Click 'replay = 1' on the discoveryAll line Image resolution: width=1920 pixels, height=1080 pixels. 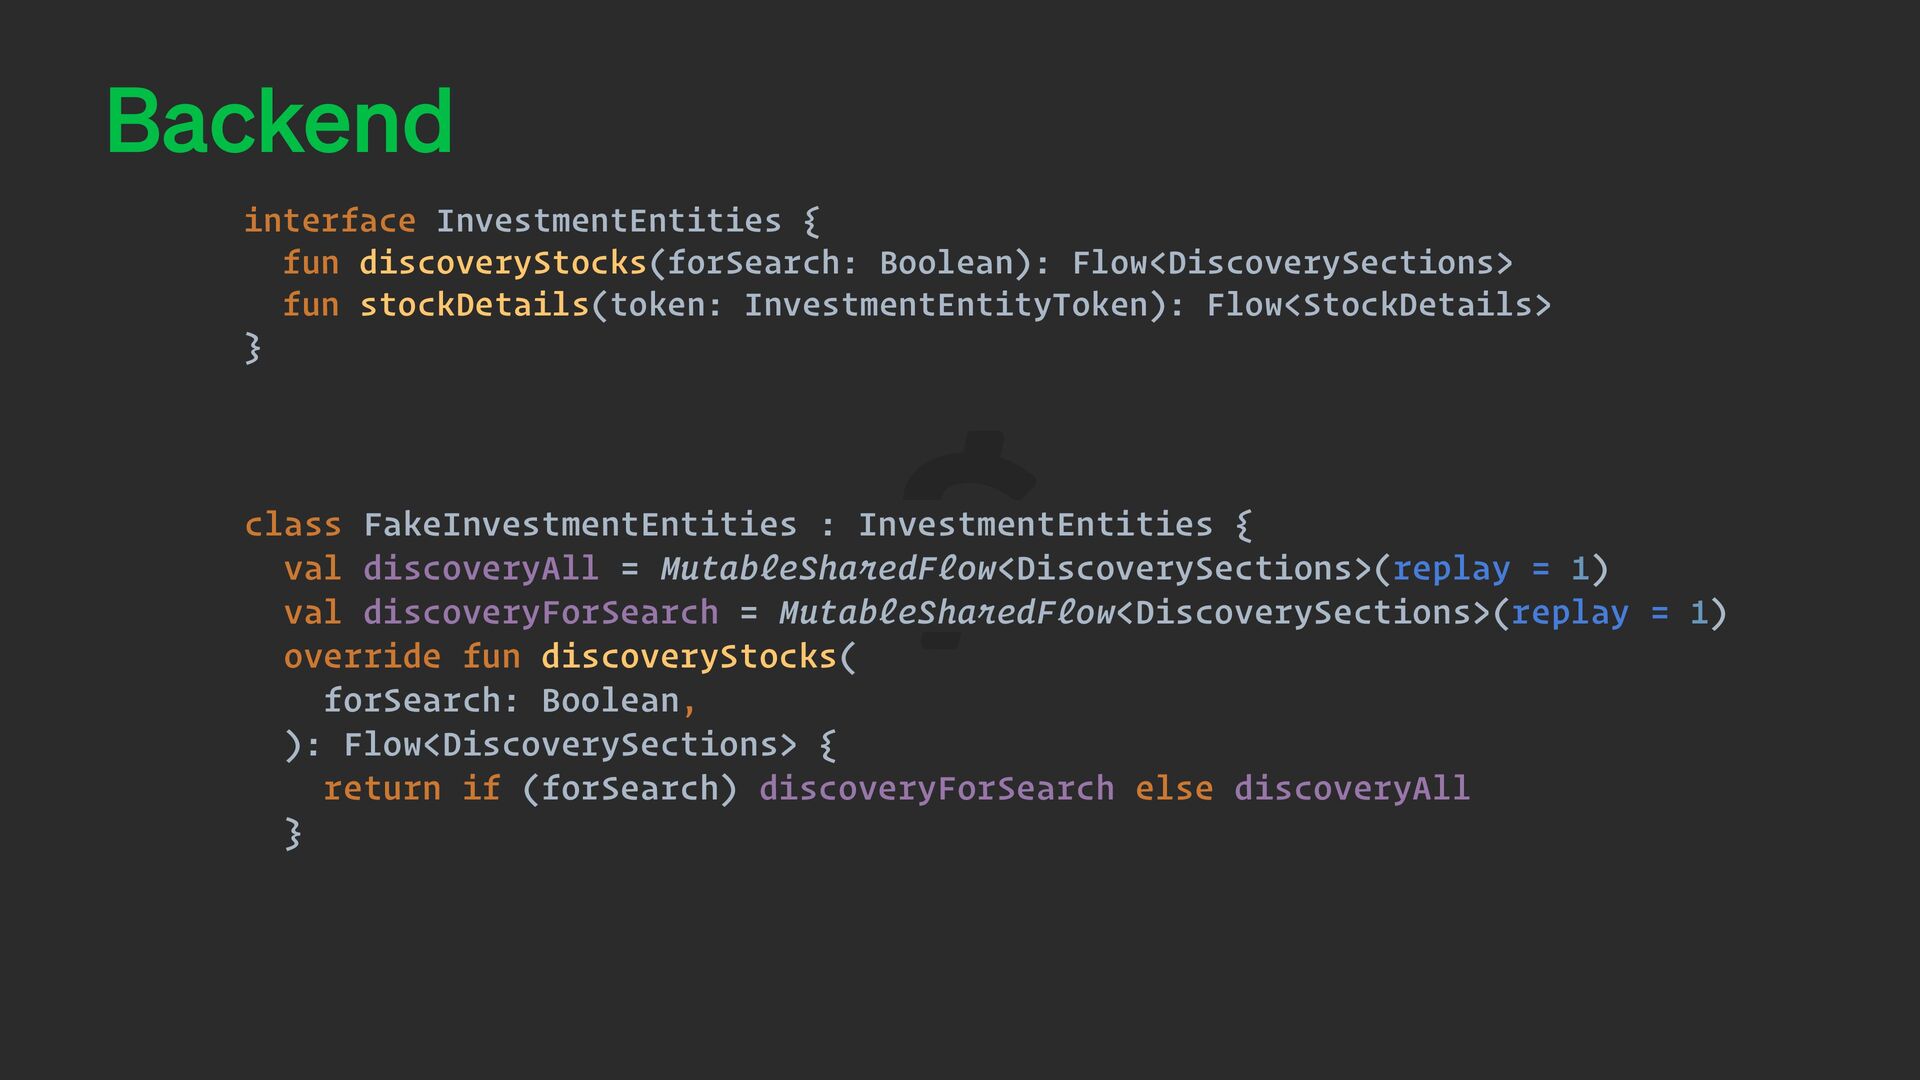(x=1490, y=569)
